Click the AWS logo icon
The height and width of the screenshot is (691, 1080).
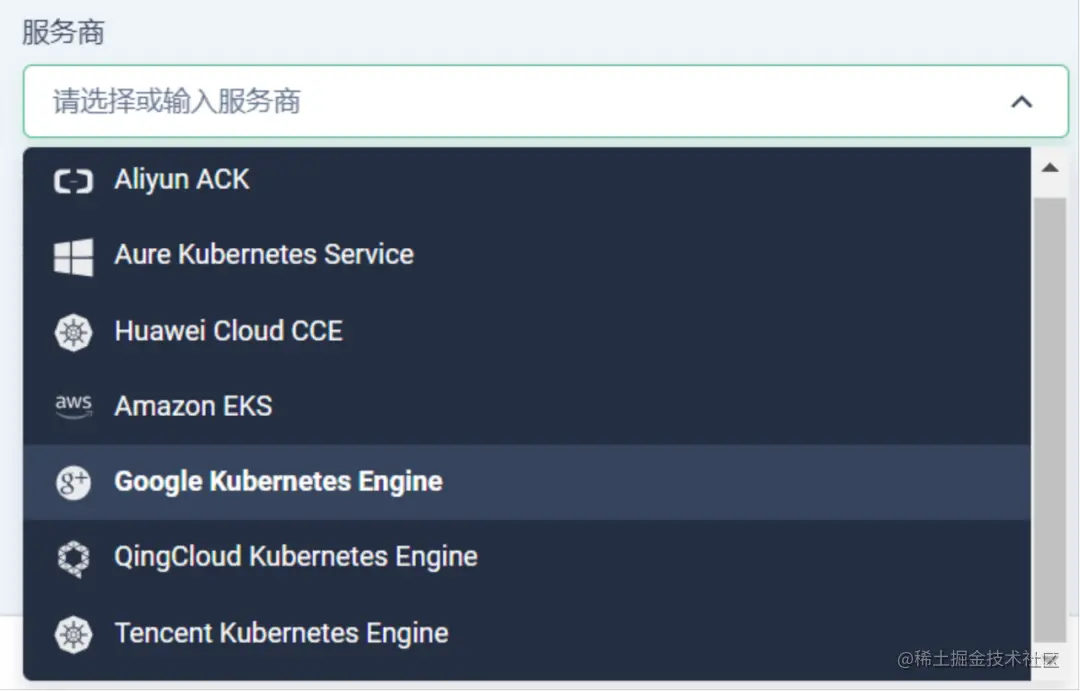[x=73, y=406]
